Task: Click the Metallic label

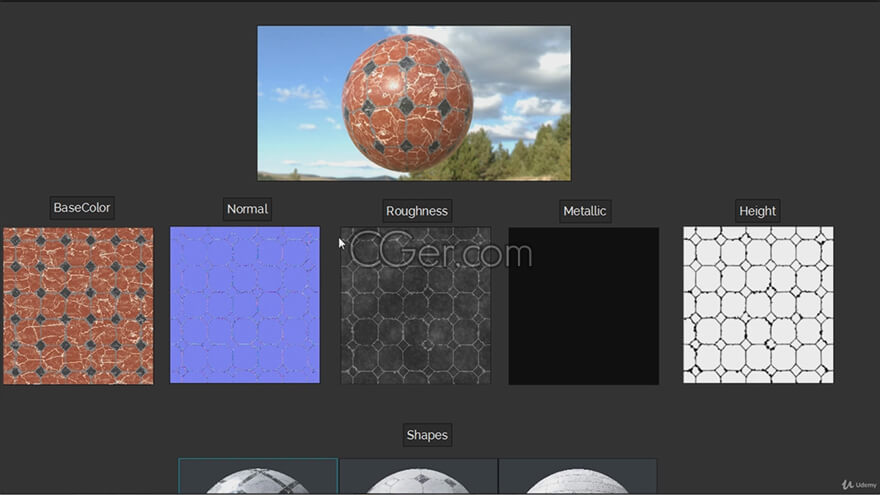Action: click(585, 211)
